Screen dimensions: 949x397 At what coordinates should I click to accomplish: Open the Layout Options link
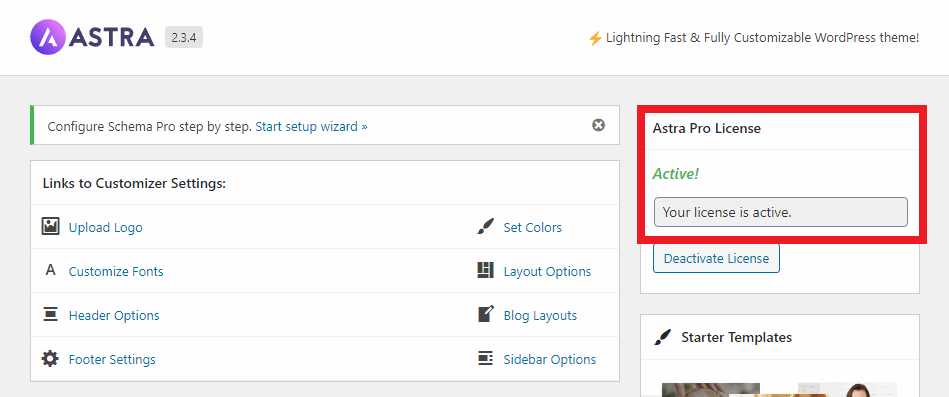[x=547, y=272]
